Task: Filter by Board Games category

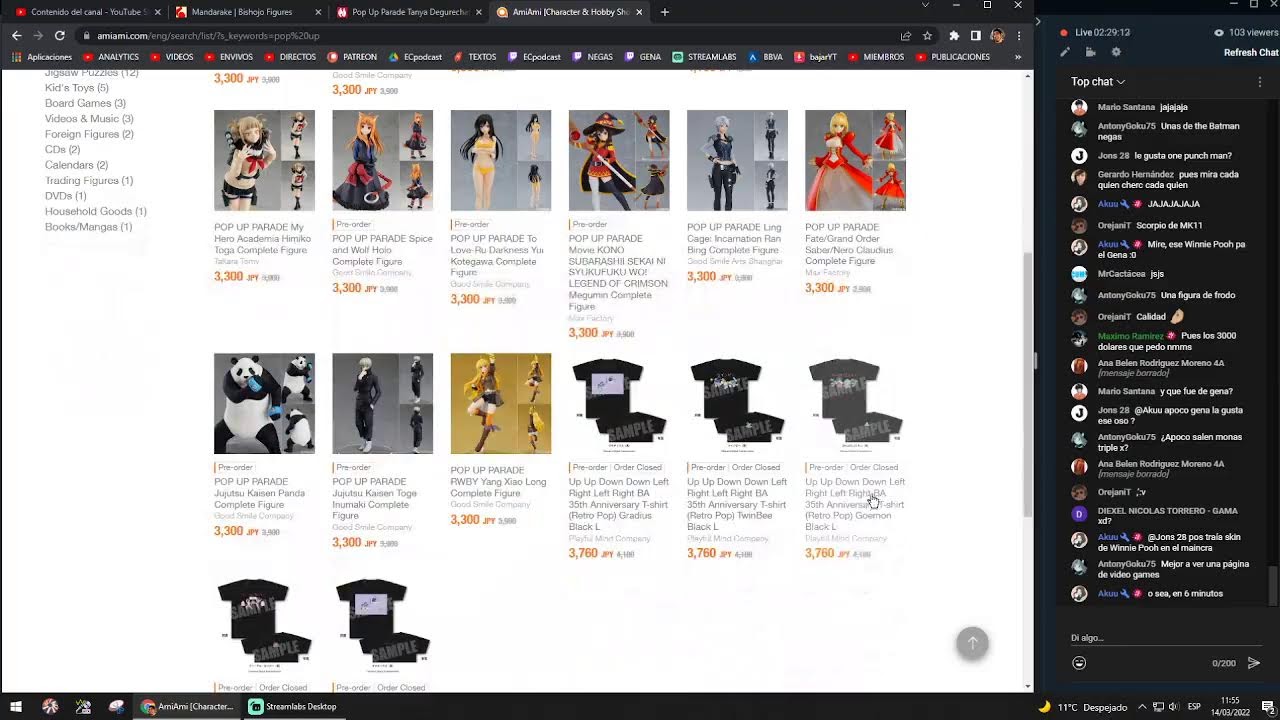Action: point(85,103)
